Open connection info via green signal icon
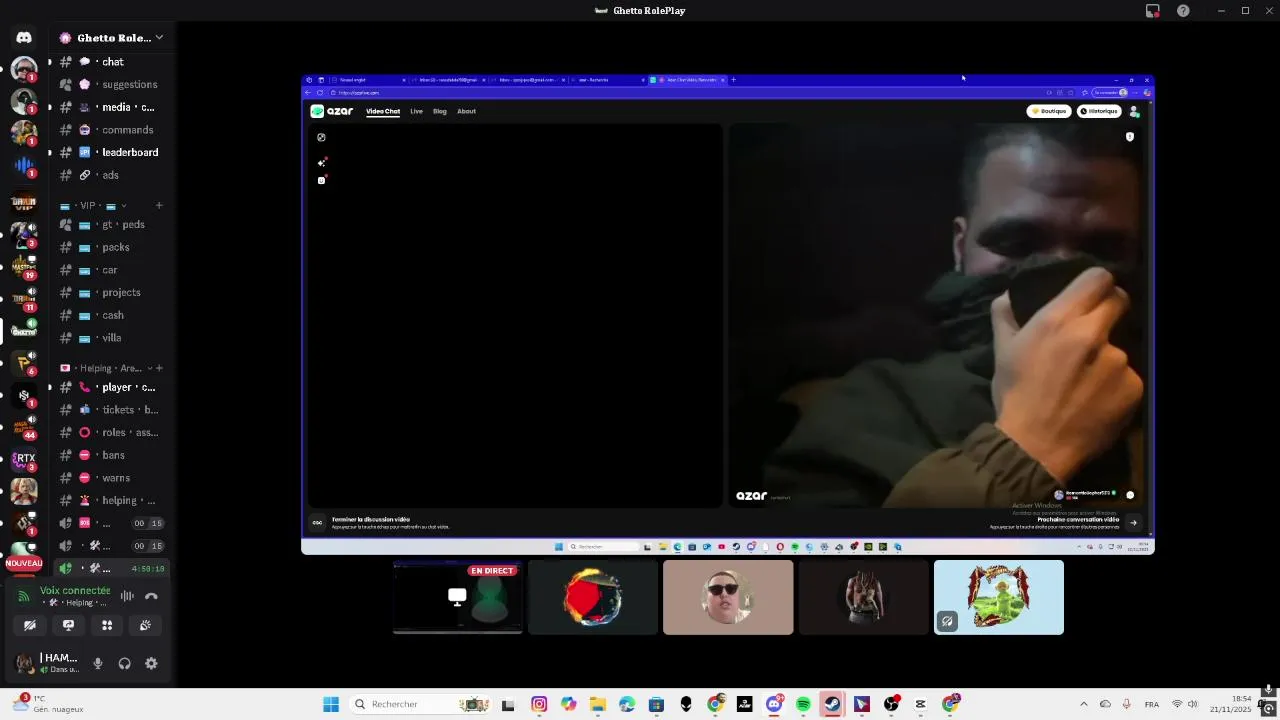This screenshot has height=720, width=1280. [24, 596]
